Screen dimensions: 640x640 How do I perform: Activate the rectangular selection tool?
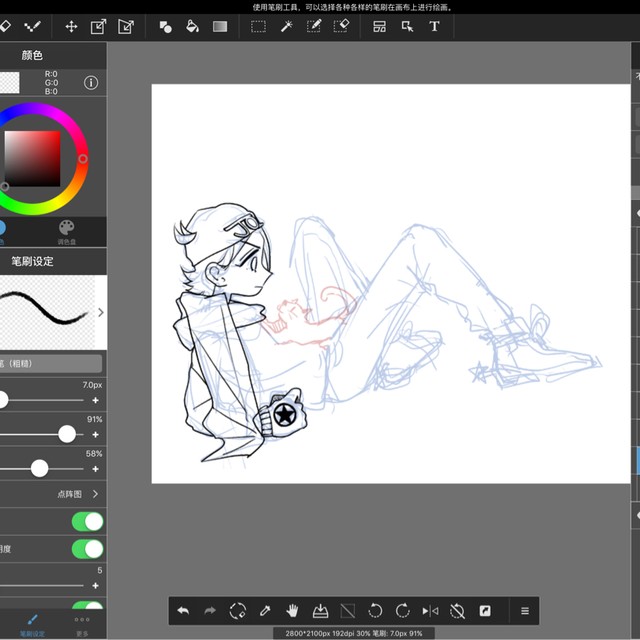(258, 27)
